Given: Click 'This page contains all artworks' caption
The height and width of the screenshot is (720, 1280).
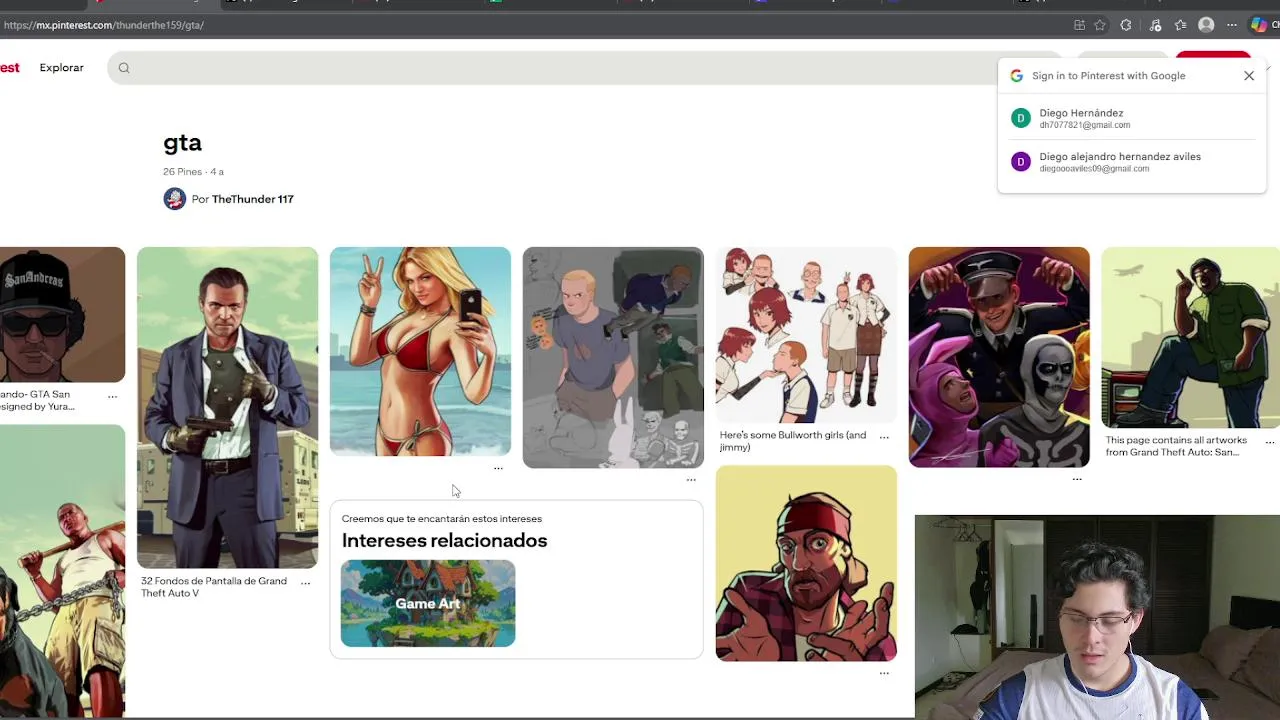Looking at the screenshot, I should pyautogui.click(x=1176, y=446).
